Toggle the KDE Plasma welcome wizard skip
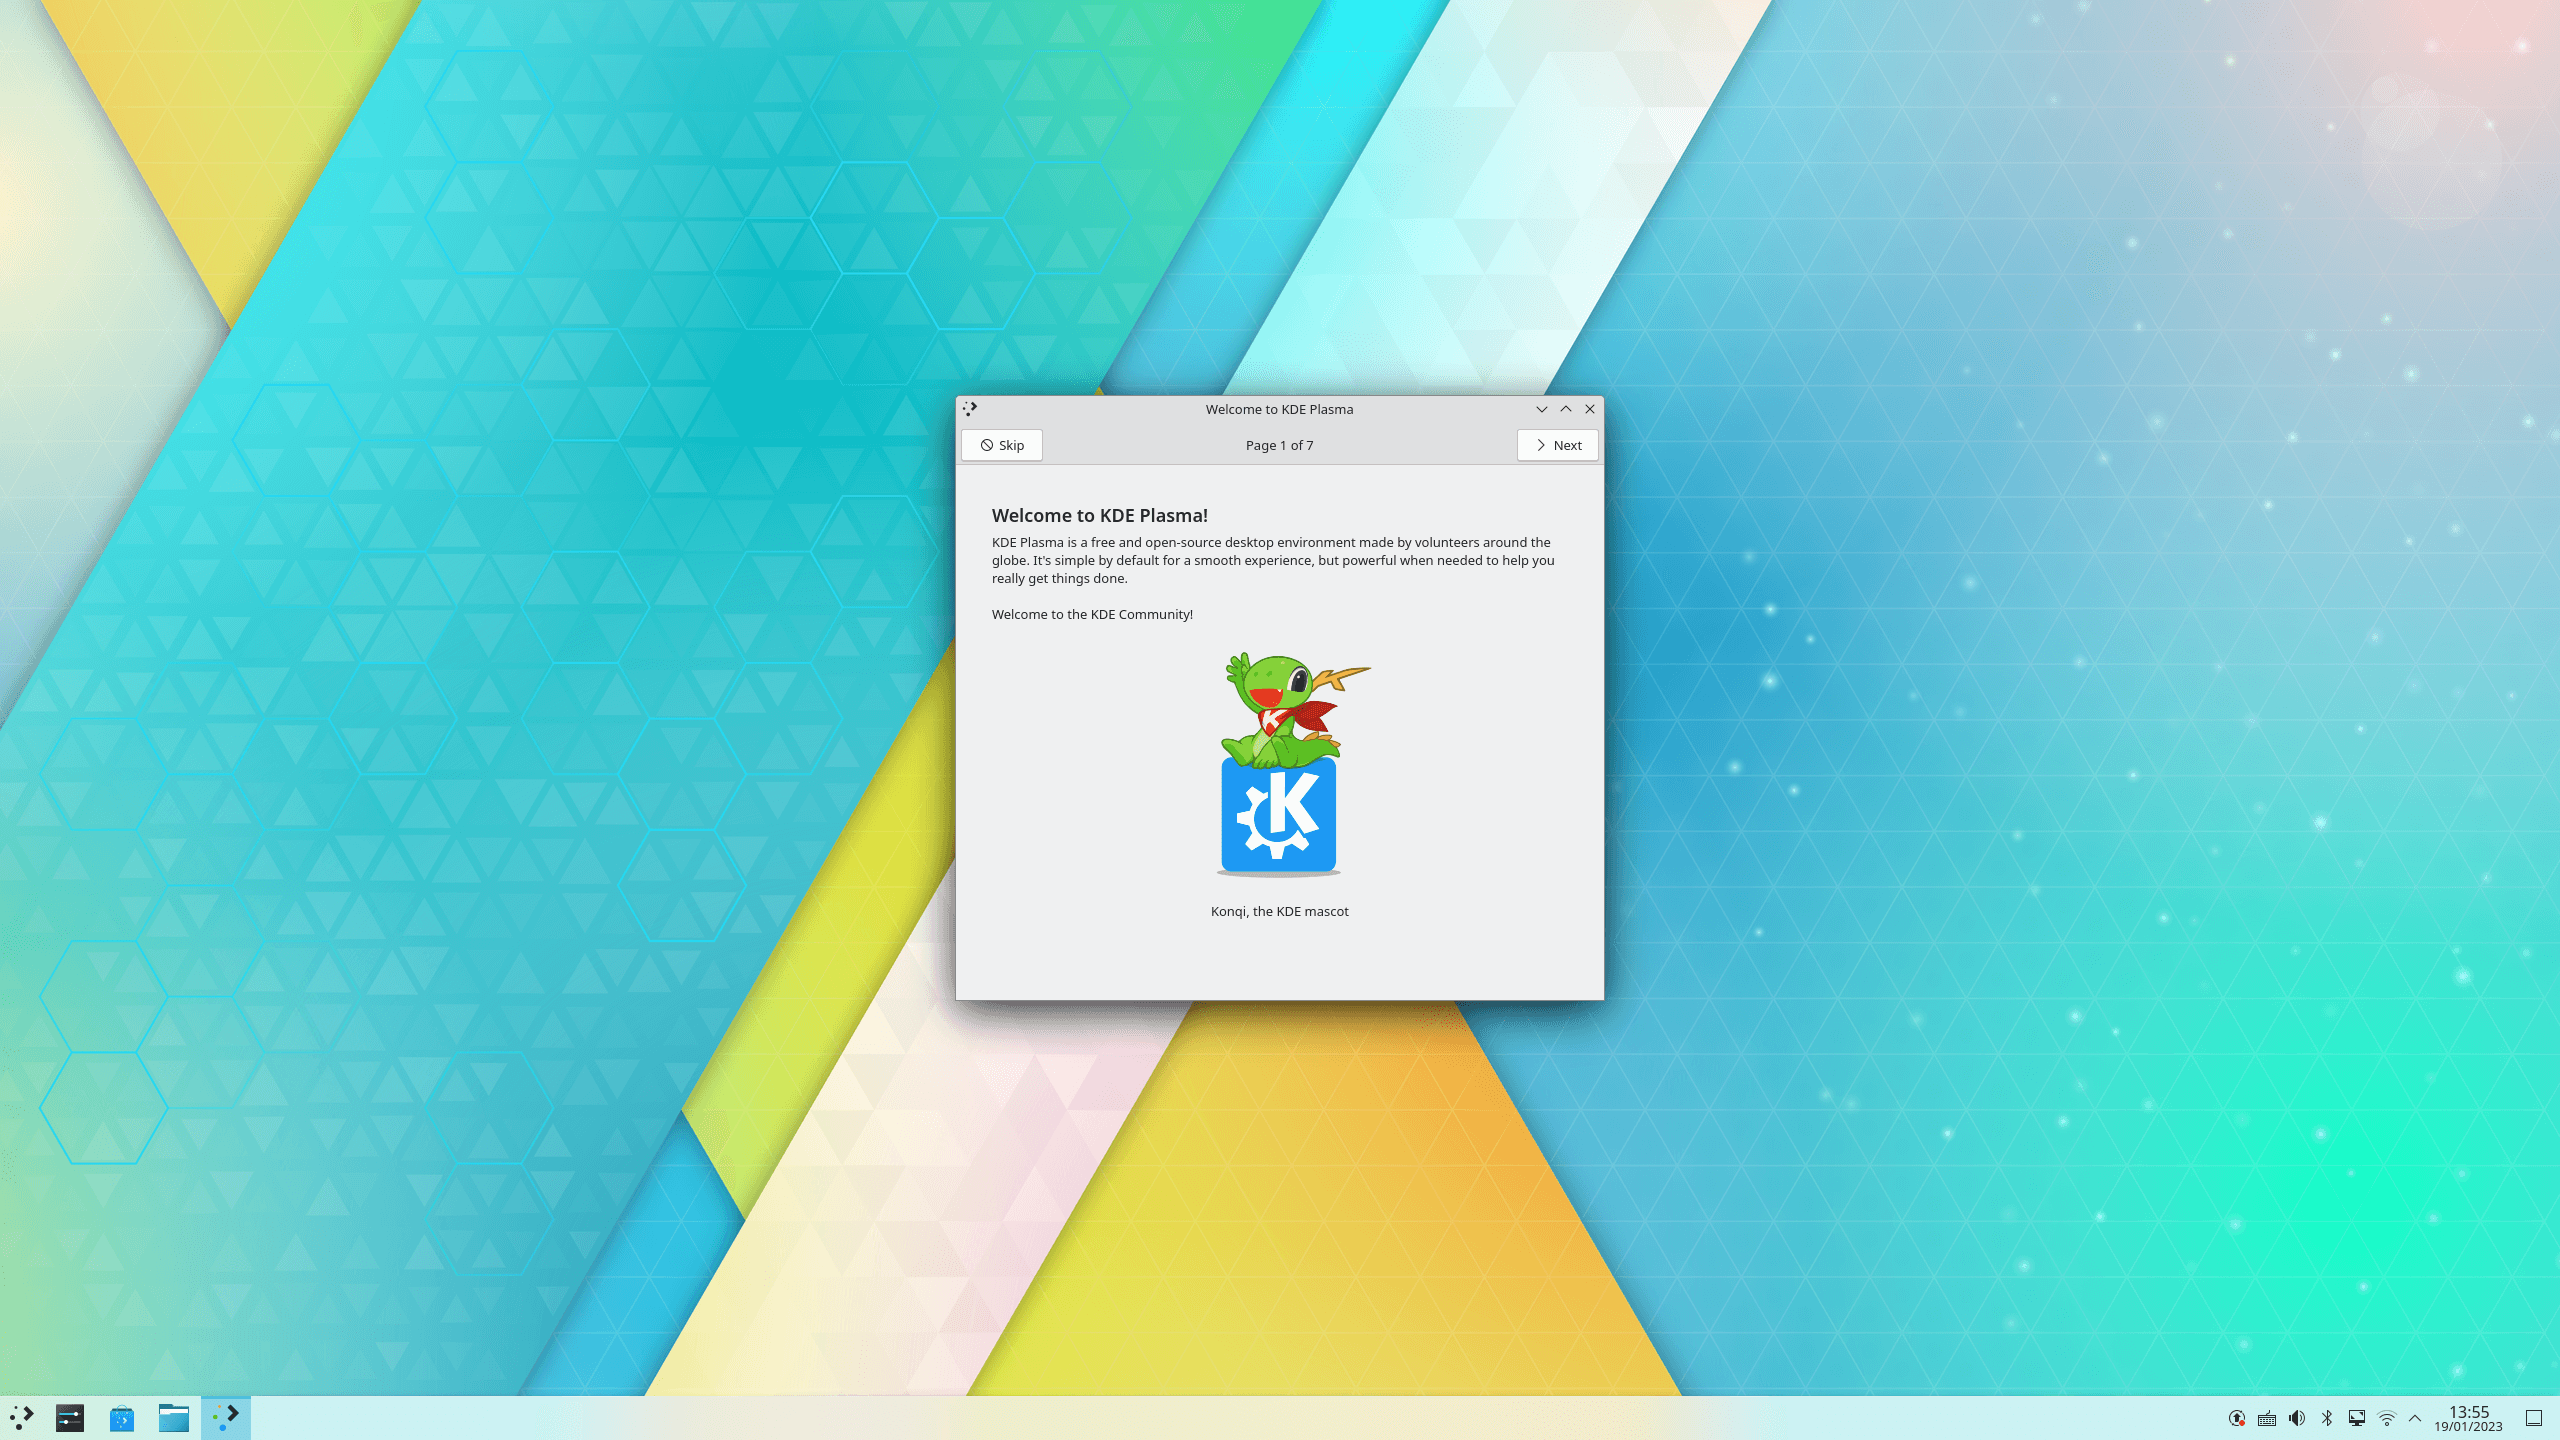Image resolution: width=2560 pixels, height=1440 pixels. (1000, 445)
